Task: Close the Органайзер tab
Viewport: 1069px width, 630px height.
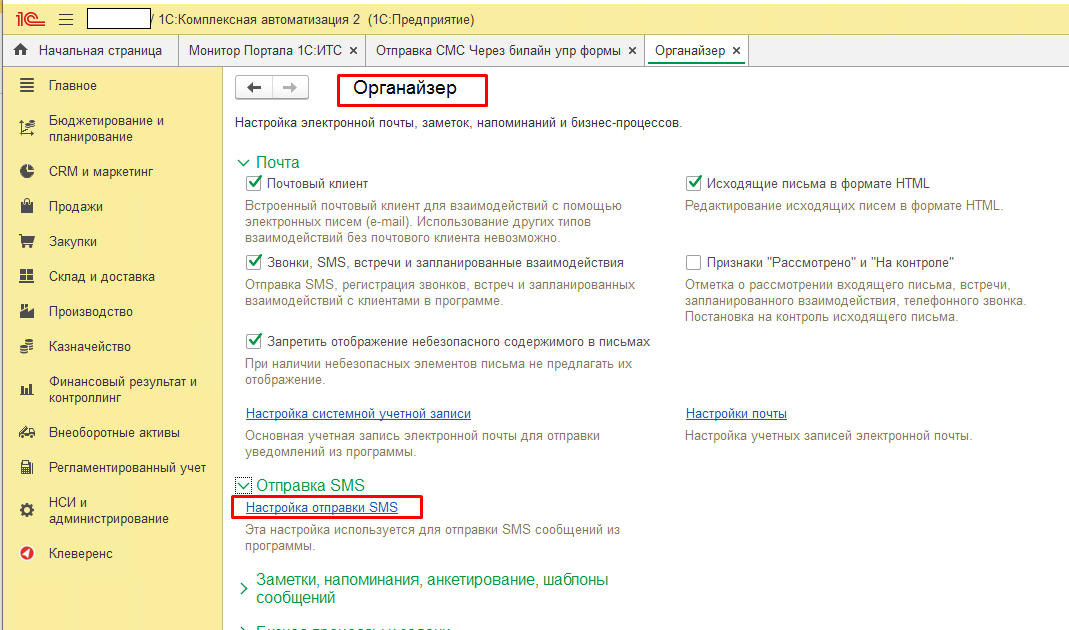Action: point(736,50)
